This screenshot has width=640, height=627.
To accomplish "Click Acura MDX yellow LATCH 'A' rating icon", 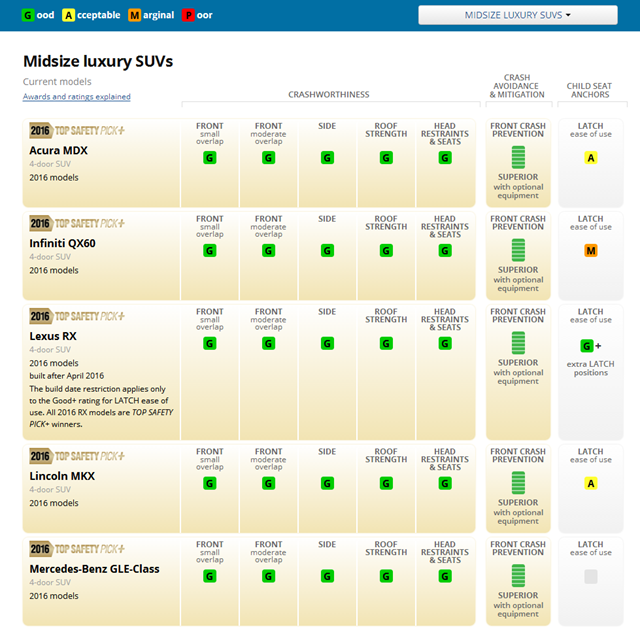I will [590, 158].
